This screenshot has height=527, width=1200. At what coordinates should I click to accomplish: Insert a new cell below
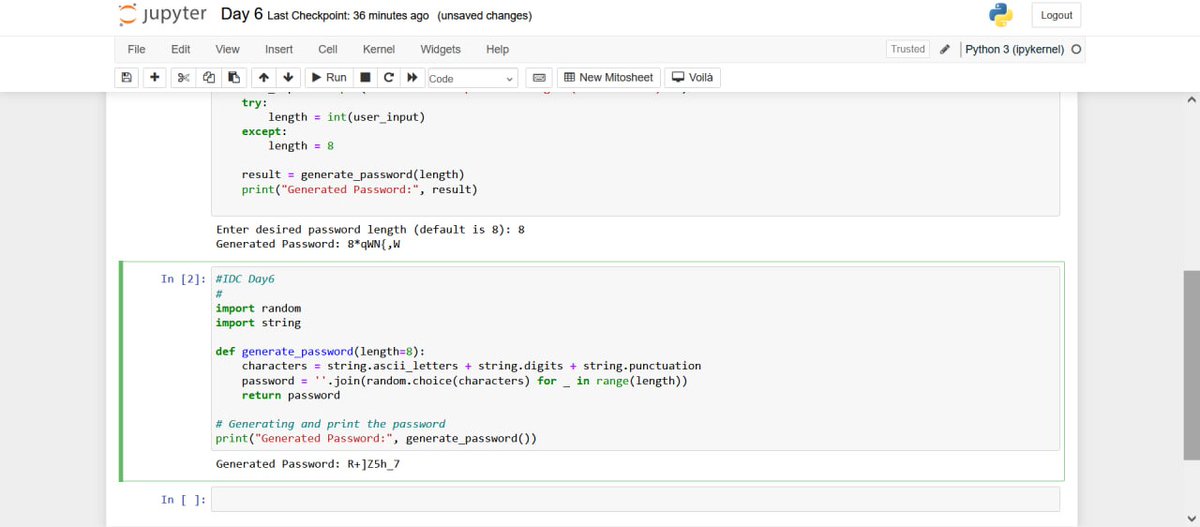(x=155, y=77)
